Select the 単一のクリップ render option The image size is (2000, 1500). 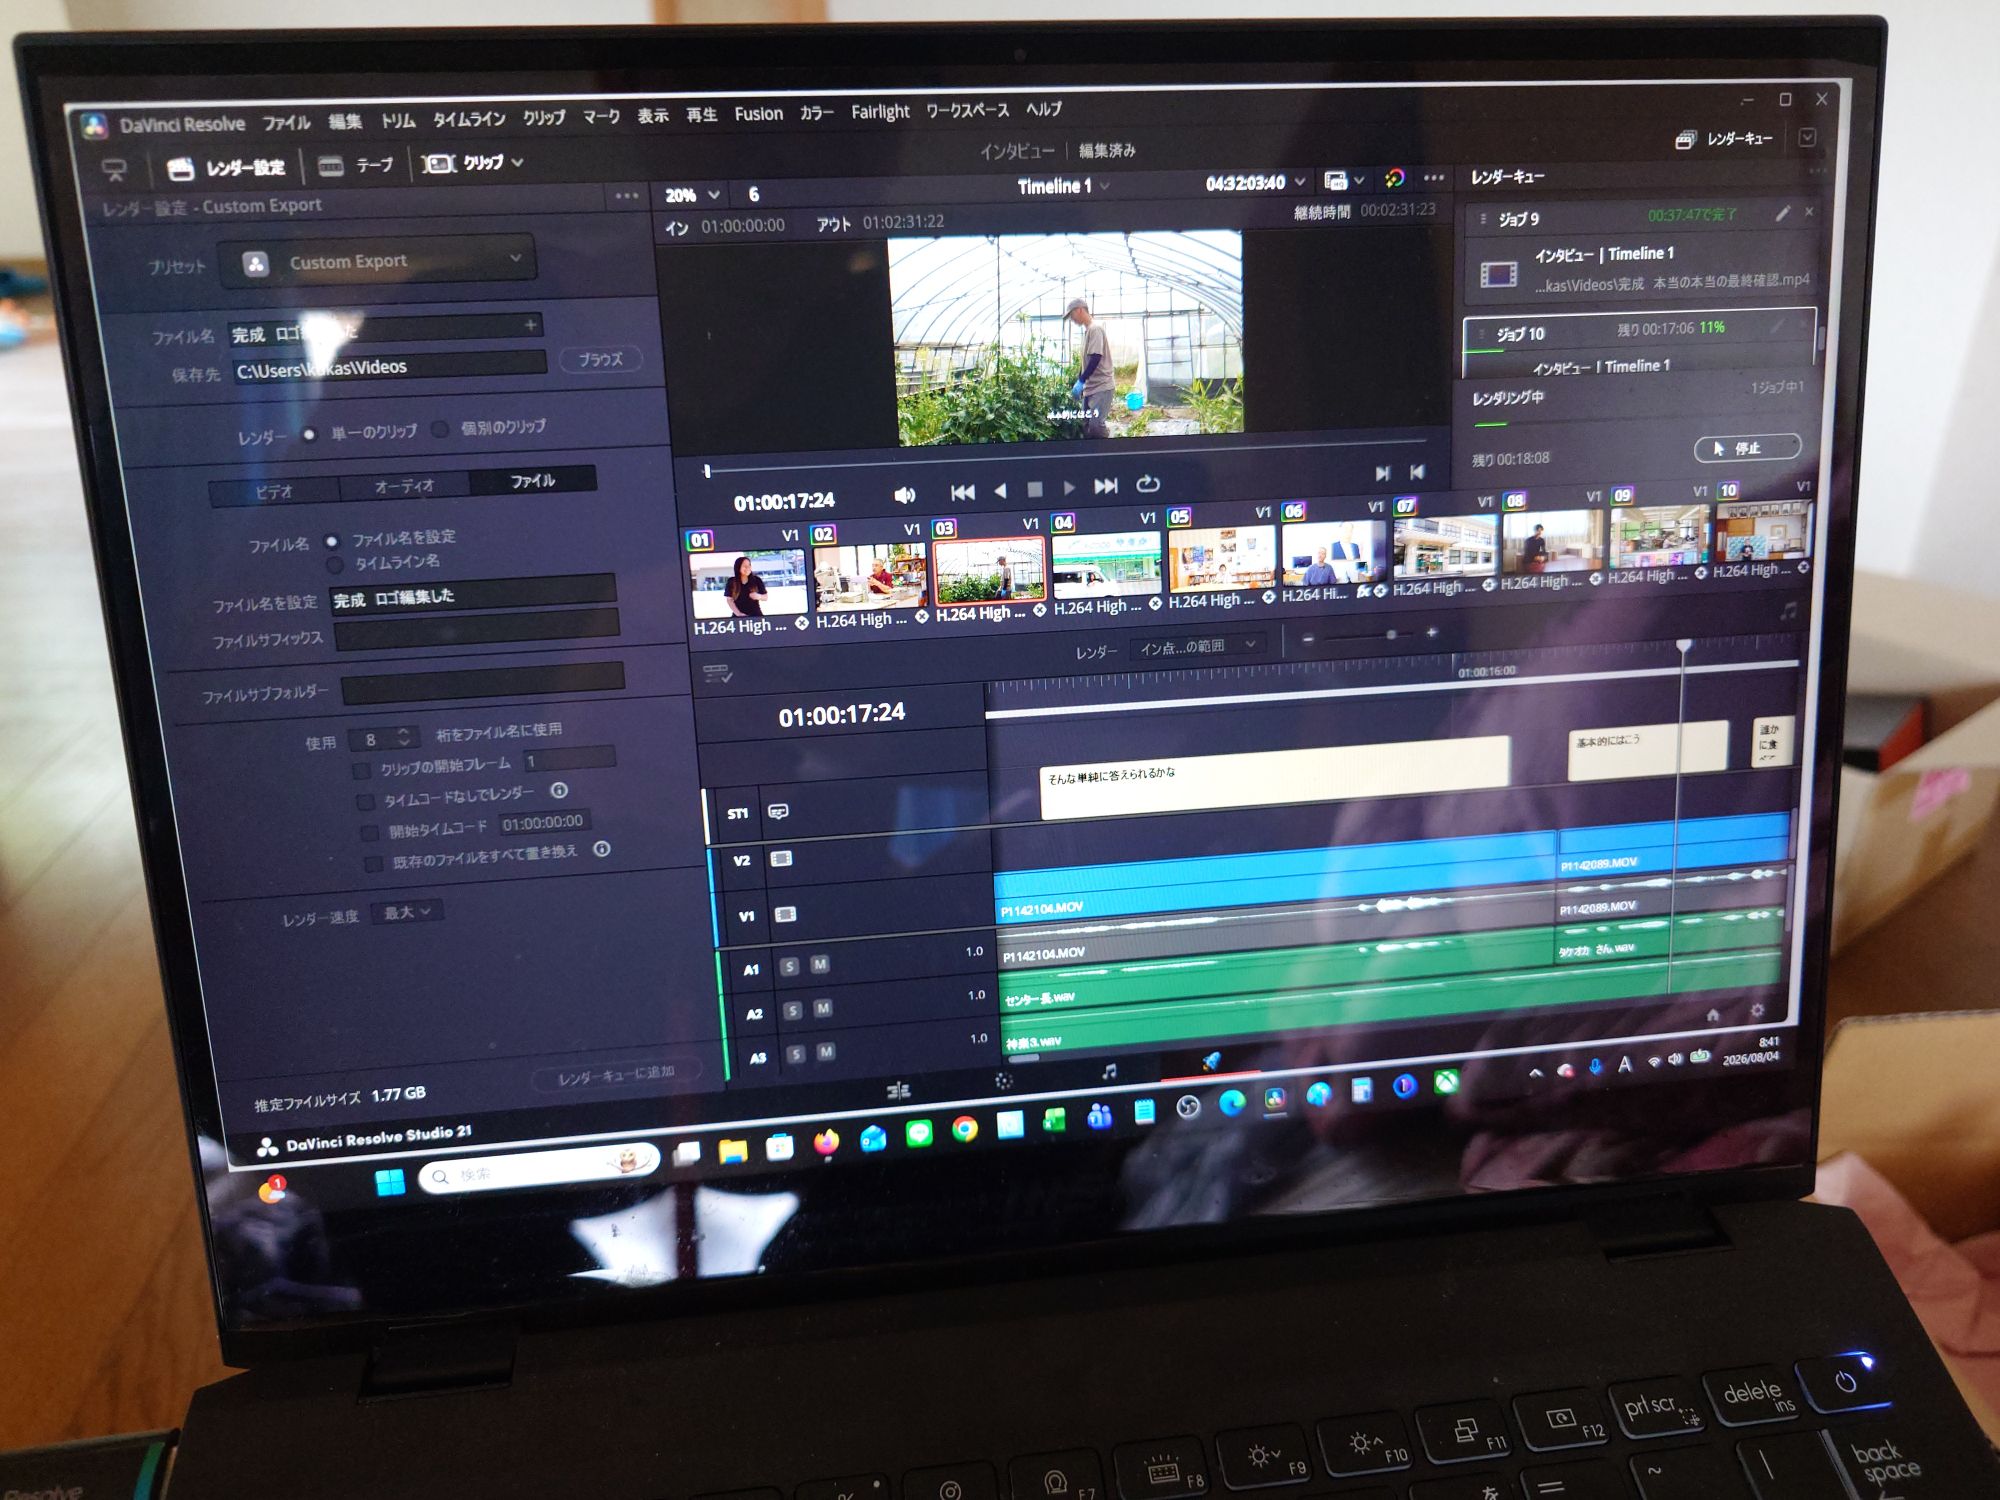(x=309, y=434)
